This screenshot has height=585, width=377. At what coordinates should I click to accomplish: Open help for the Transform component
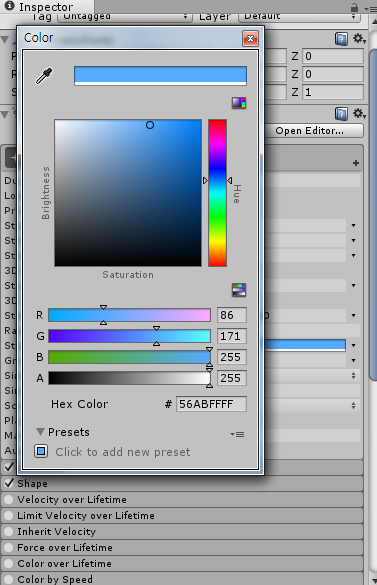pyautogui.click(x=341, y=38)
